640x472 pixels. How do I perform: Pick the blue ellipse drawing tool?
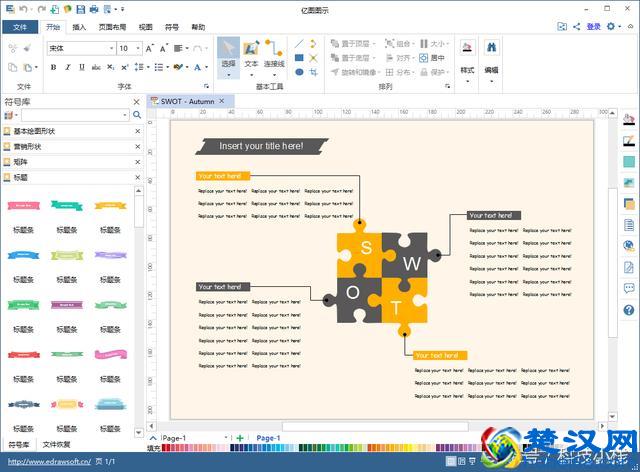(299, 72)
